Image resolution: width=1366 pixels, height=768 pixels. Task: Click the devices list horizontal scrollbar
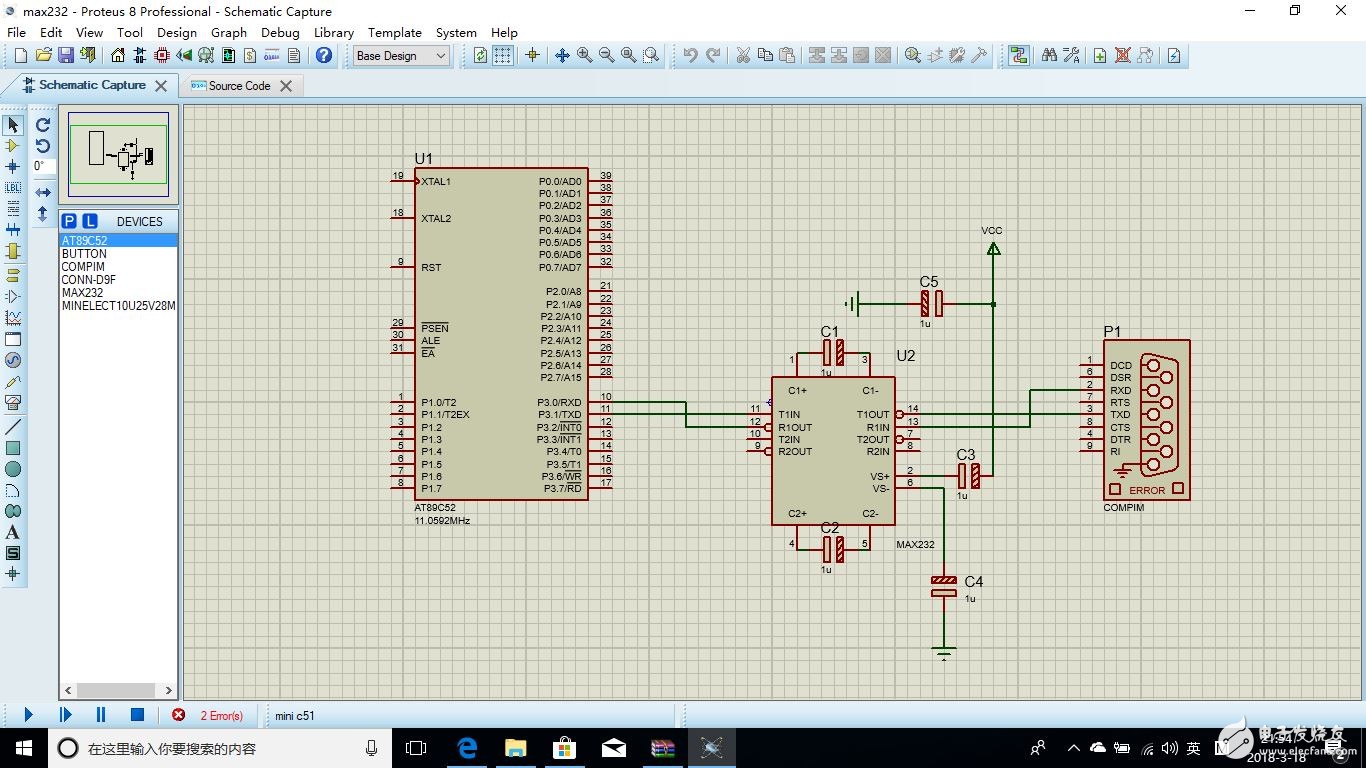point(119,690)
